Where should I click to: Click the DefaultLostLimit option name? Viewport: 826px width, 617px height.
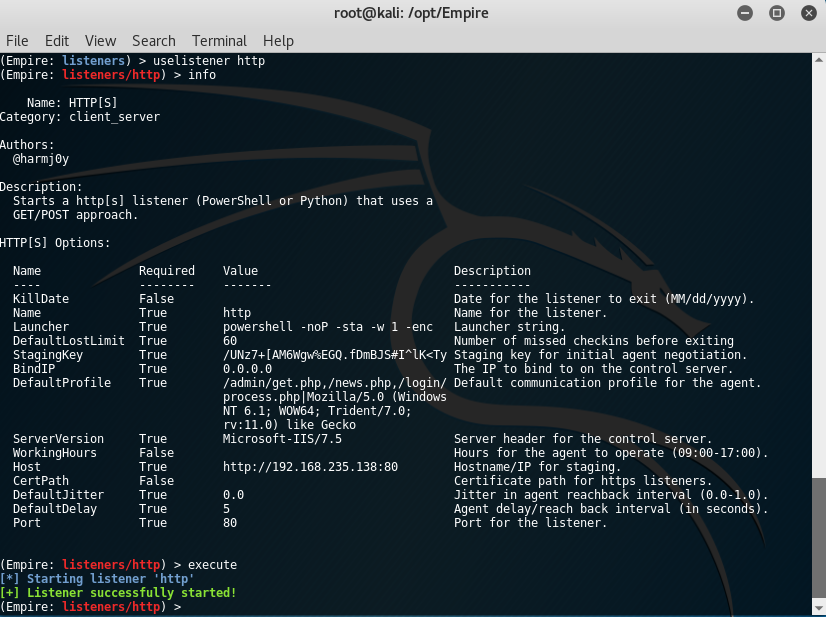(68, 341)
